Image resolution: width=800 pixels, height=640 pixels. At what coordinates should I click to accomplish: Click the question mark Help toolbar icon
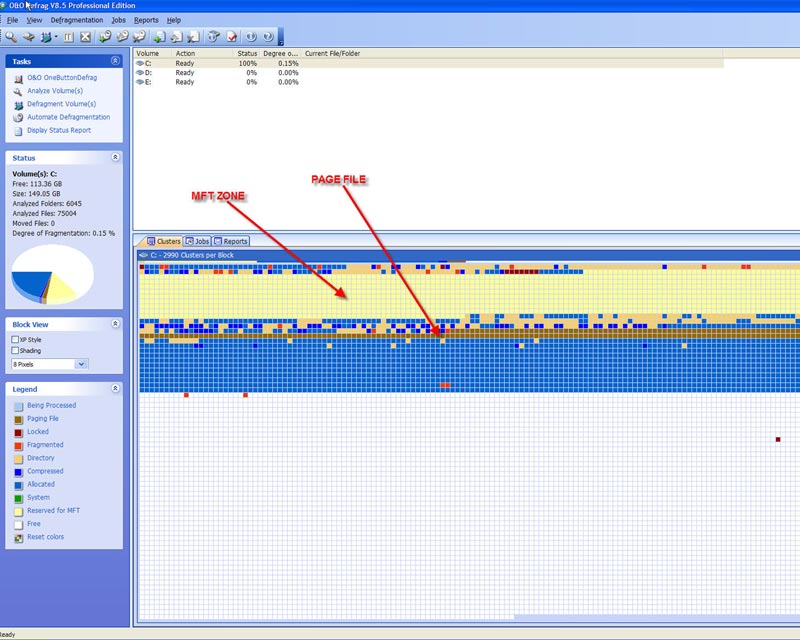tap(267, 37)
